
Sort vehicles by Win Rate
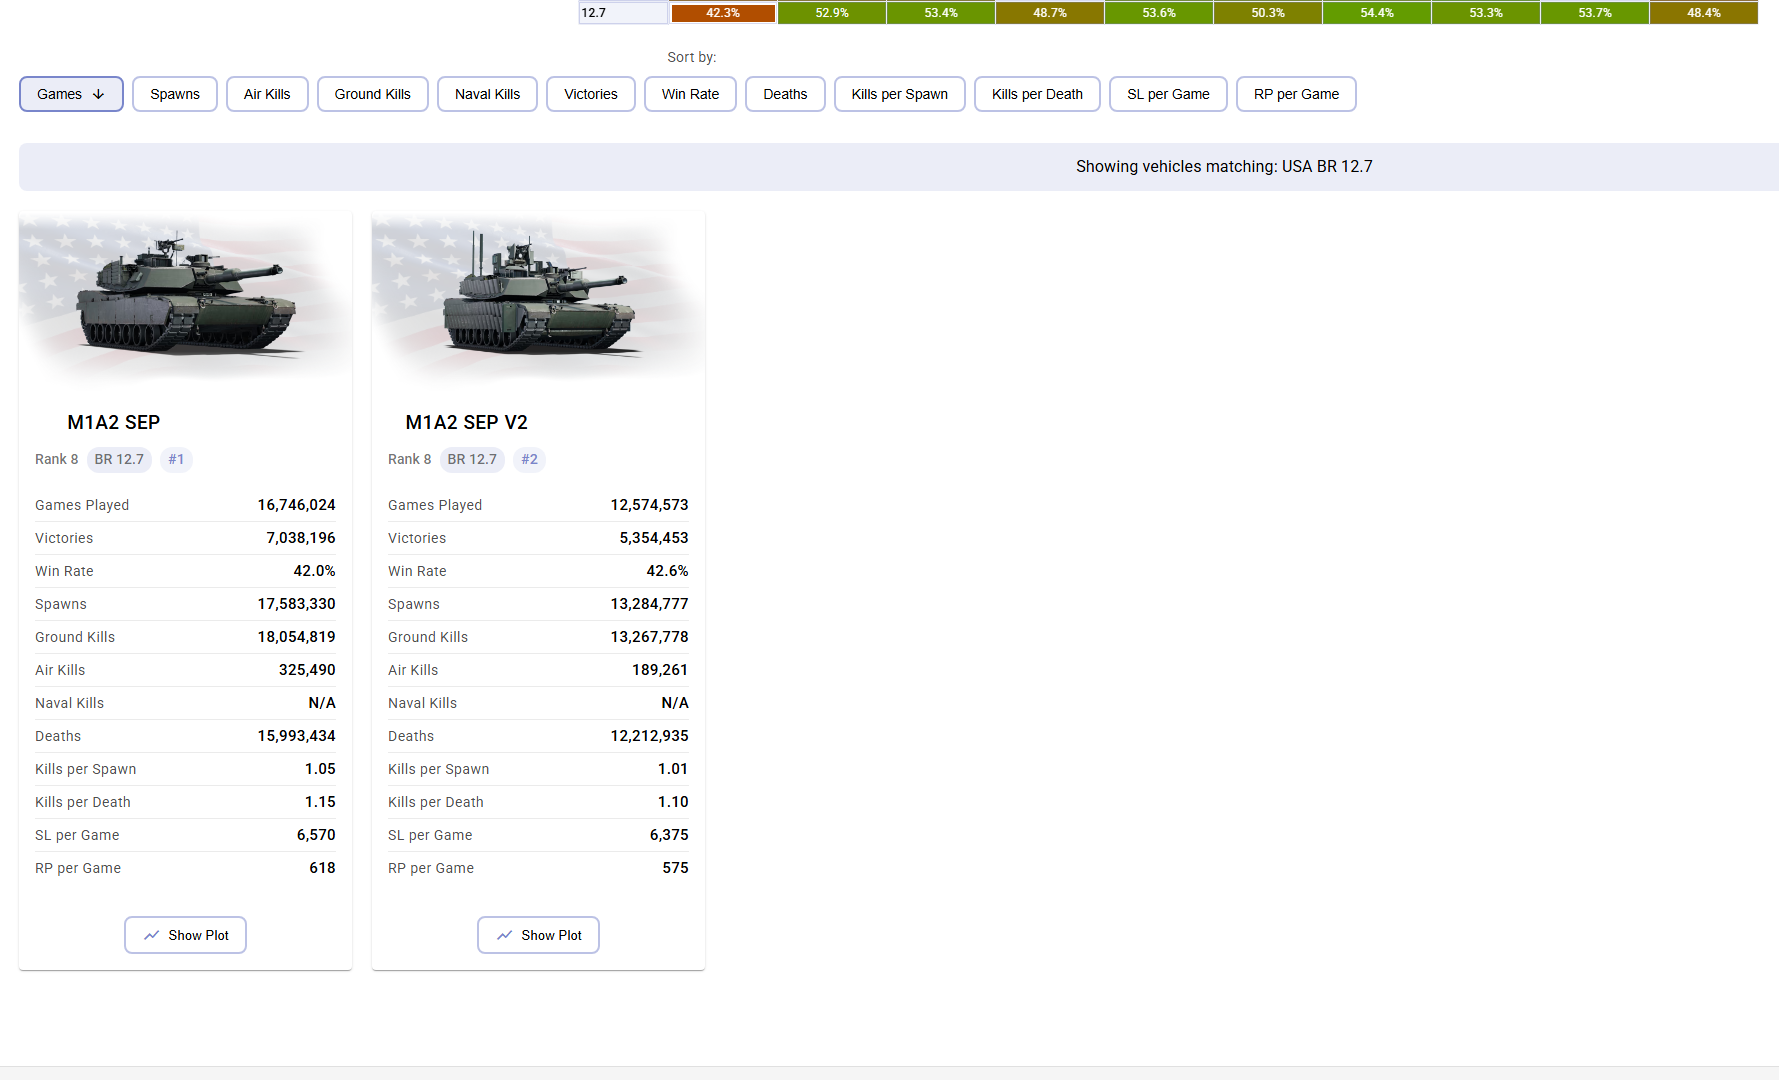pyautogui.click(x=690, y=94)
